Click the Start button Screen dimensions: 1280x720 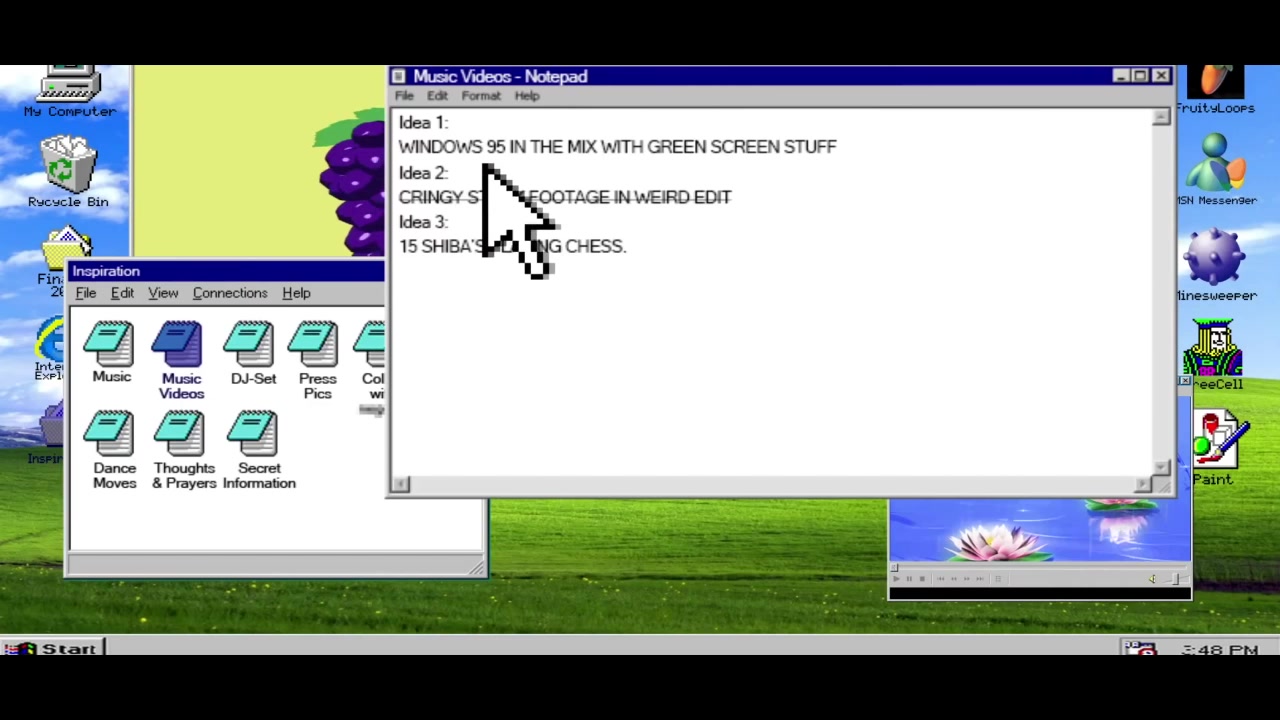pyautogui.click(x=54, y=649)
